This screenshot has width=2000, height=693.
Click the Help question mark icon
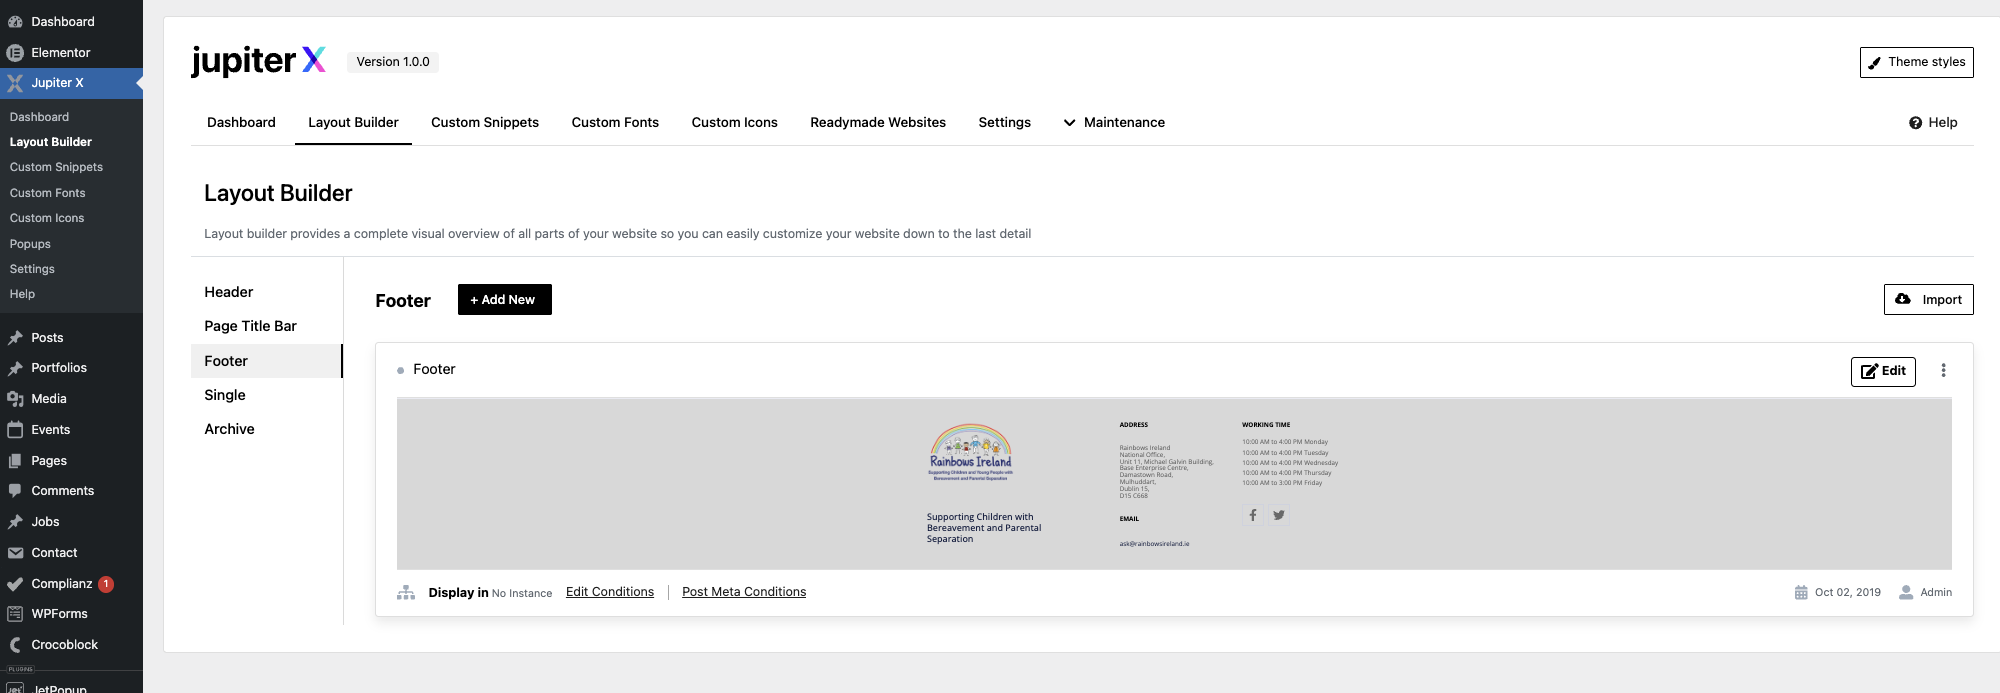point(1915,123)
